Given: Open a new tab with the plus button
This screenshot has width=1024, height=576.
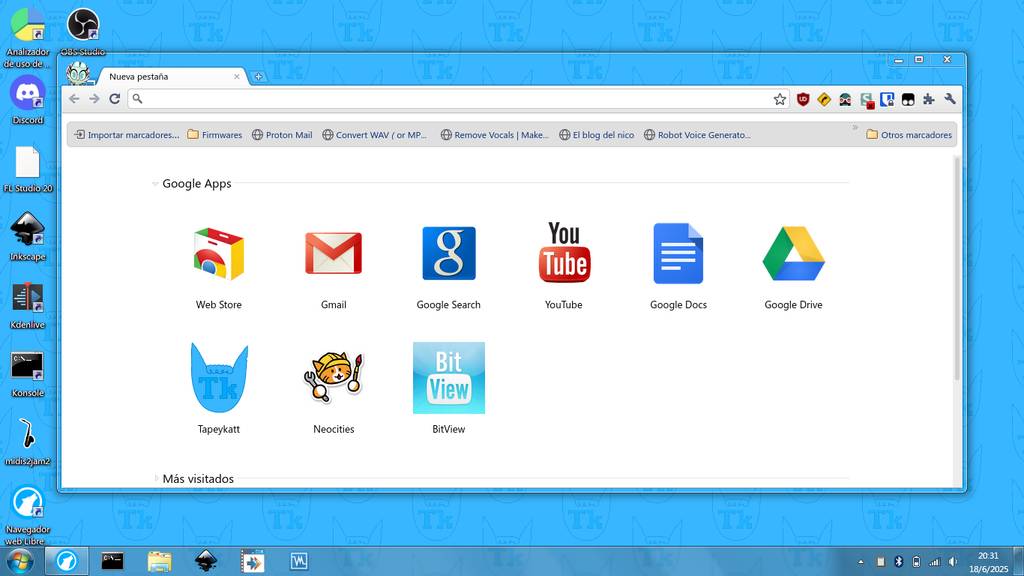Looking at the screenshot, I should [259, 76].
